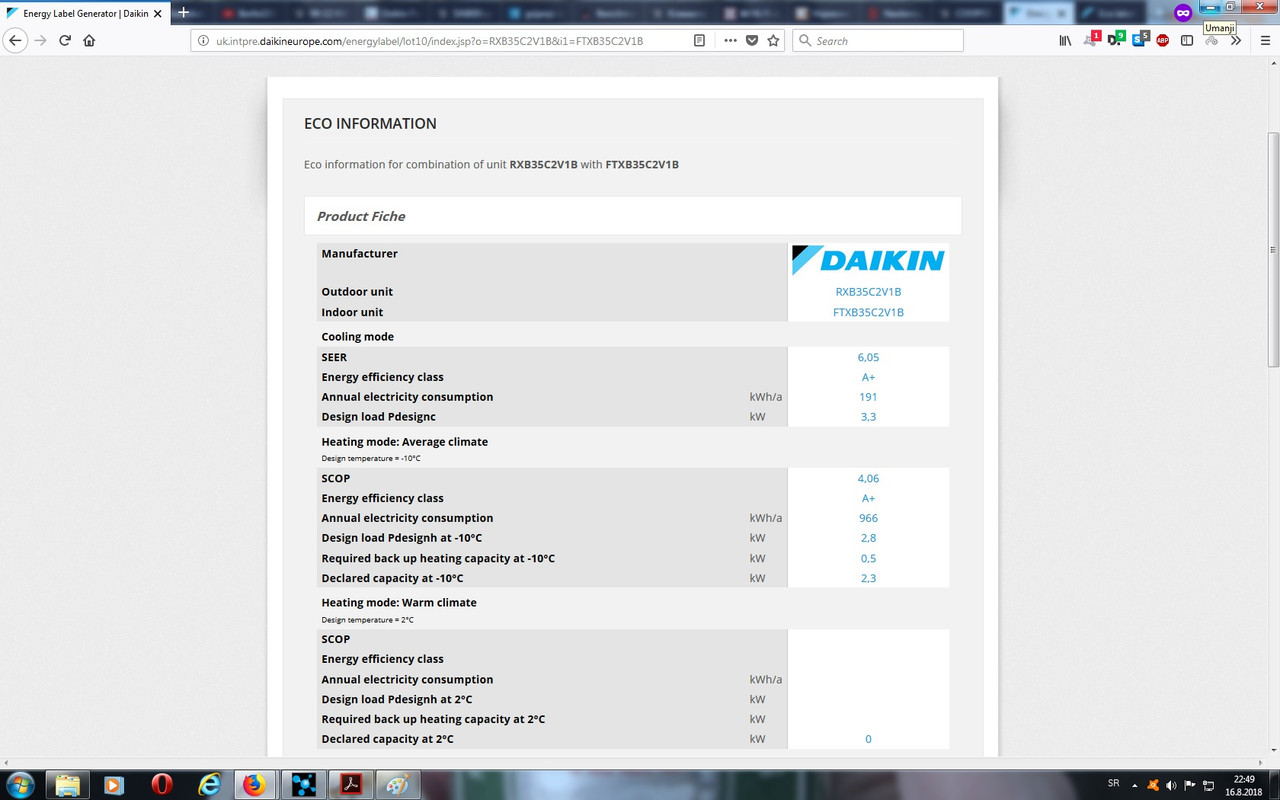The height and width of the screenshot is (800, 1280).
Task: Open Paint from taskbar
Action: click(398, 785)
